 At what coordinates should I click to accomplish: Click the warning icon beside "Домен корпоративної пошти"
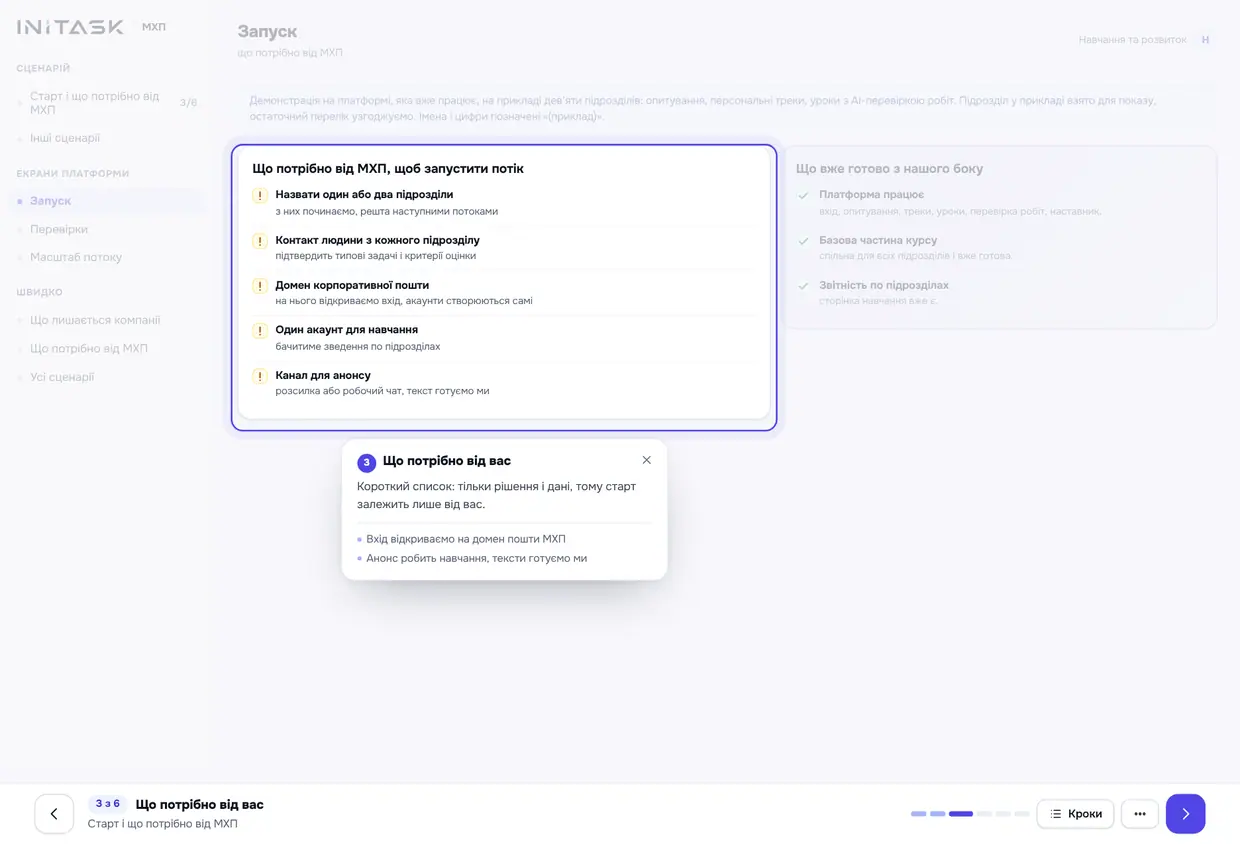point(260,286)
